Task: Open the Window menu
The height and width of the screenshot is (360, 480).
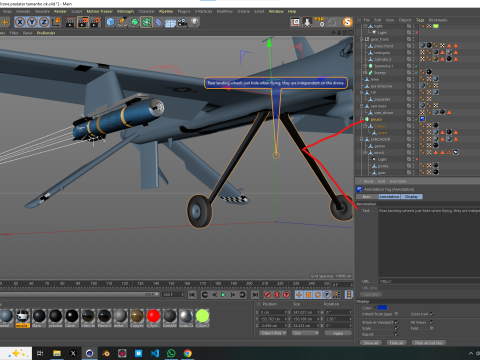Action: (276, 11)
